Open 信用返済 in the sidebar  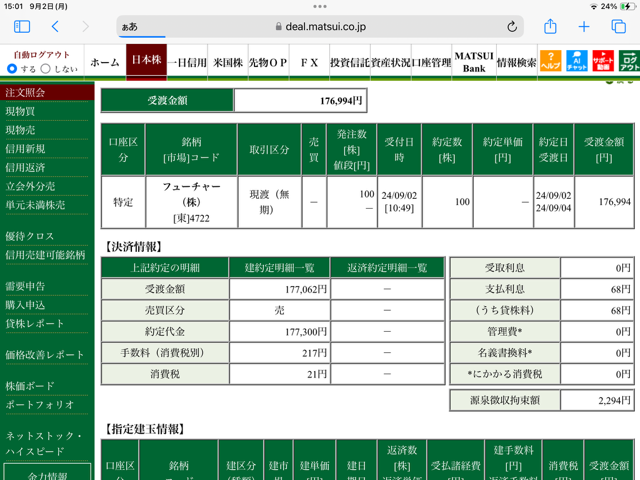coord(25,168)
